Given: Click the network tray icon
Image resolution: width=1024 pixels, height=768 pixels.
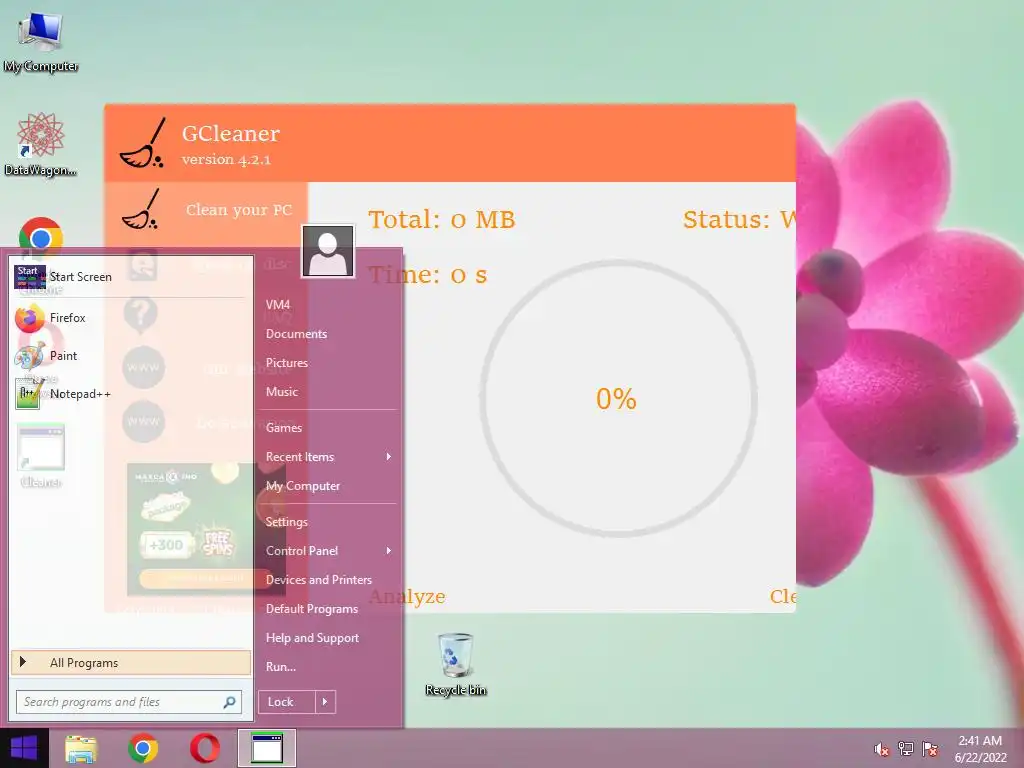Looking at the screenshot, I should coord(906,749).
